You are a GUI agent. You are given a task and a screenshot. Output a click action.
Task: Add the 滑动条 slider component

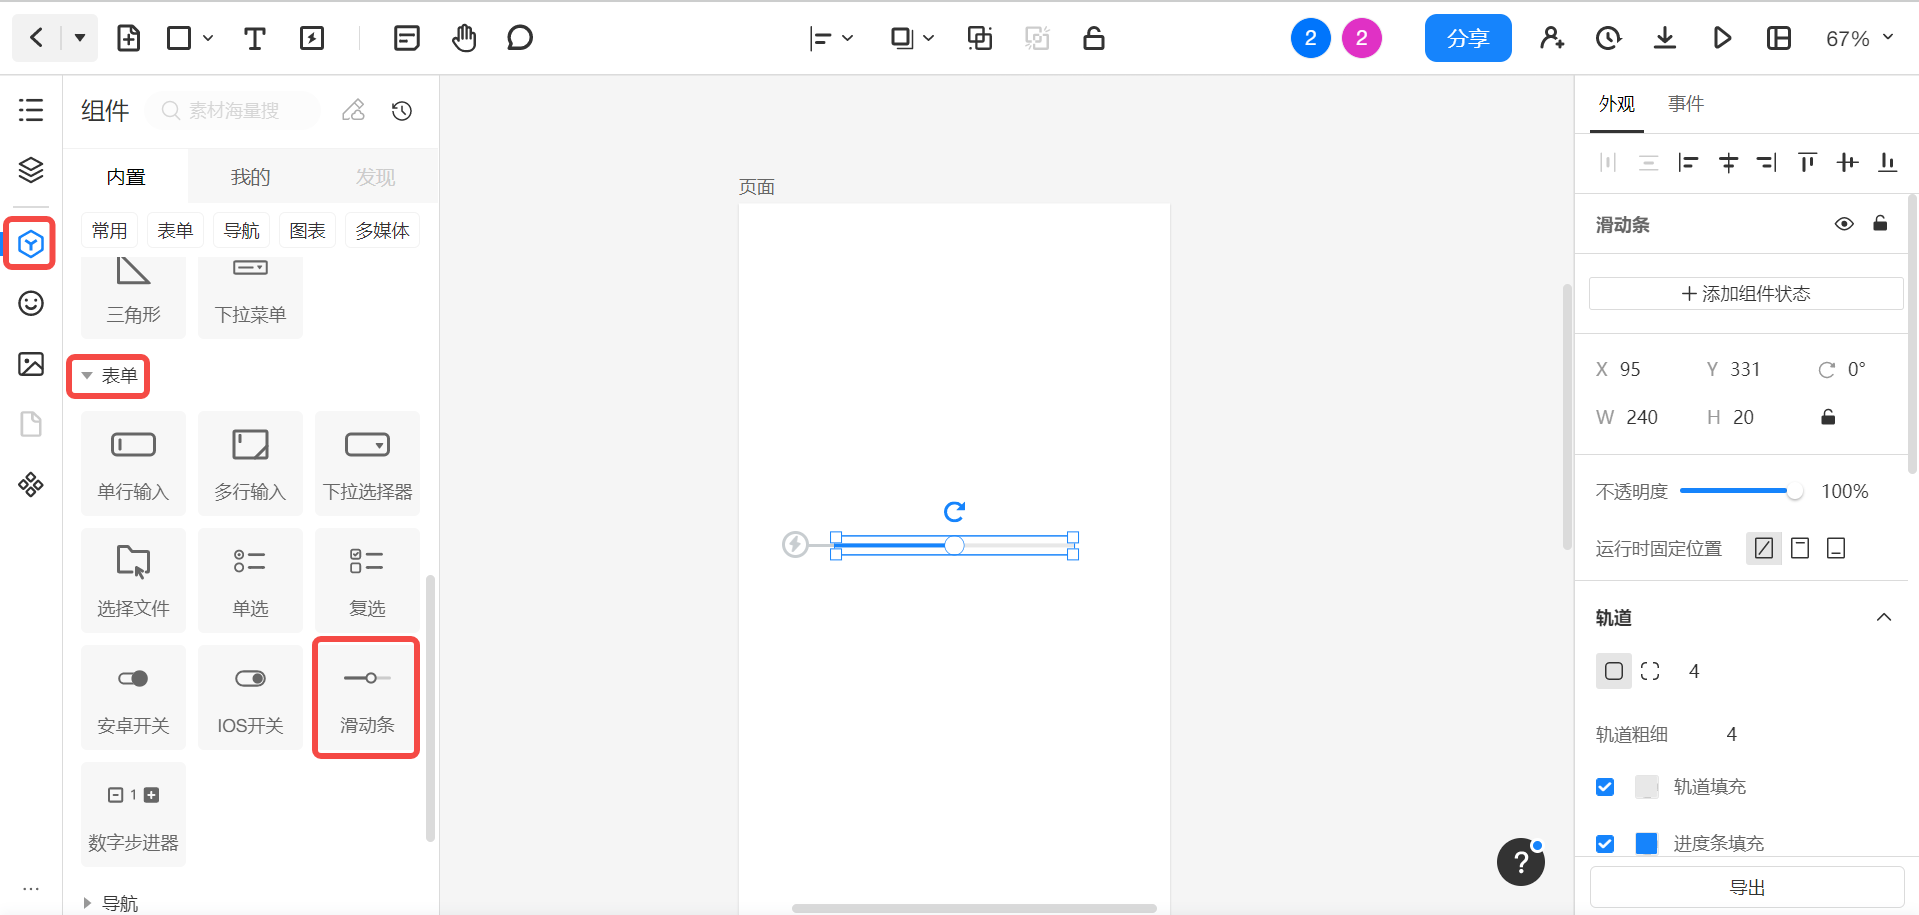pos(367,697)
